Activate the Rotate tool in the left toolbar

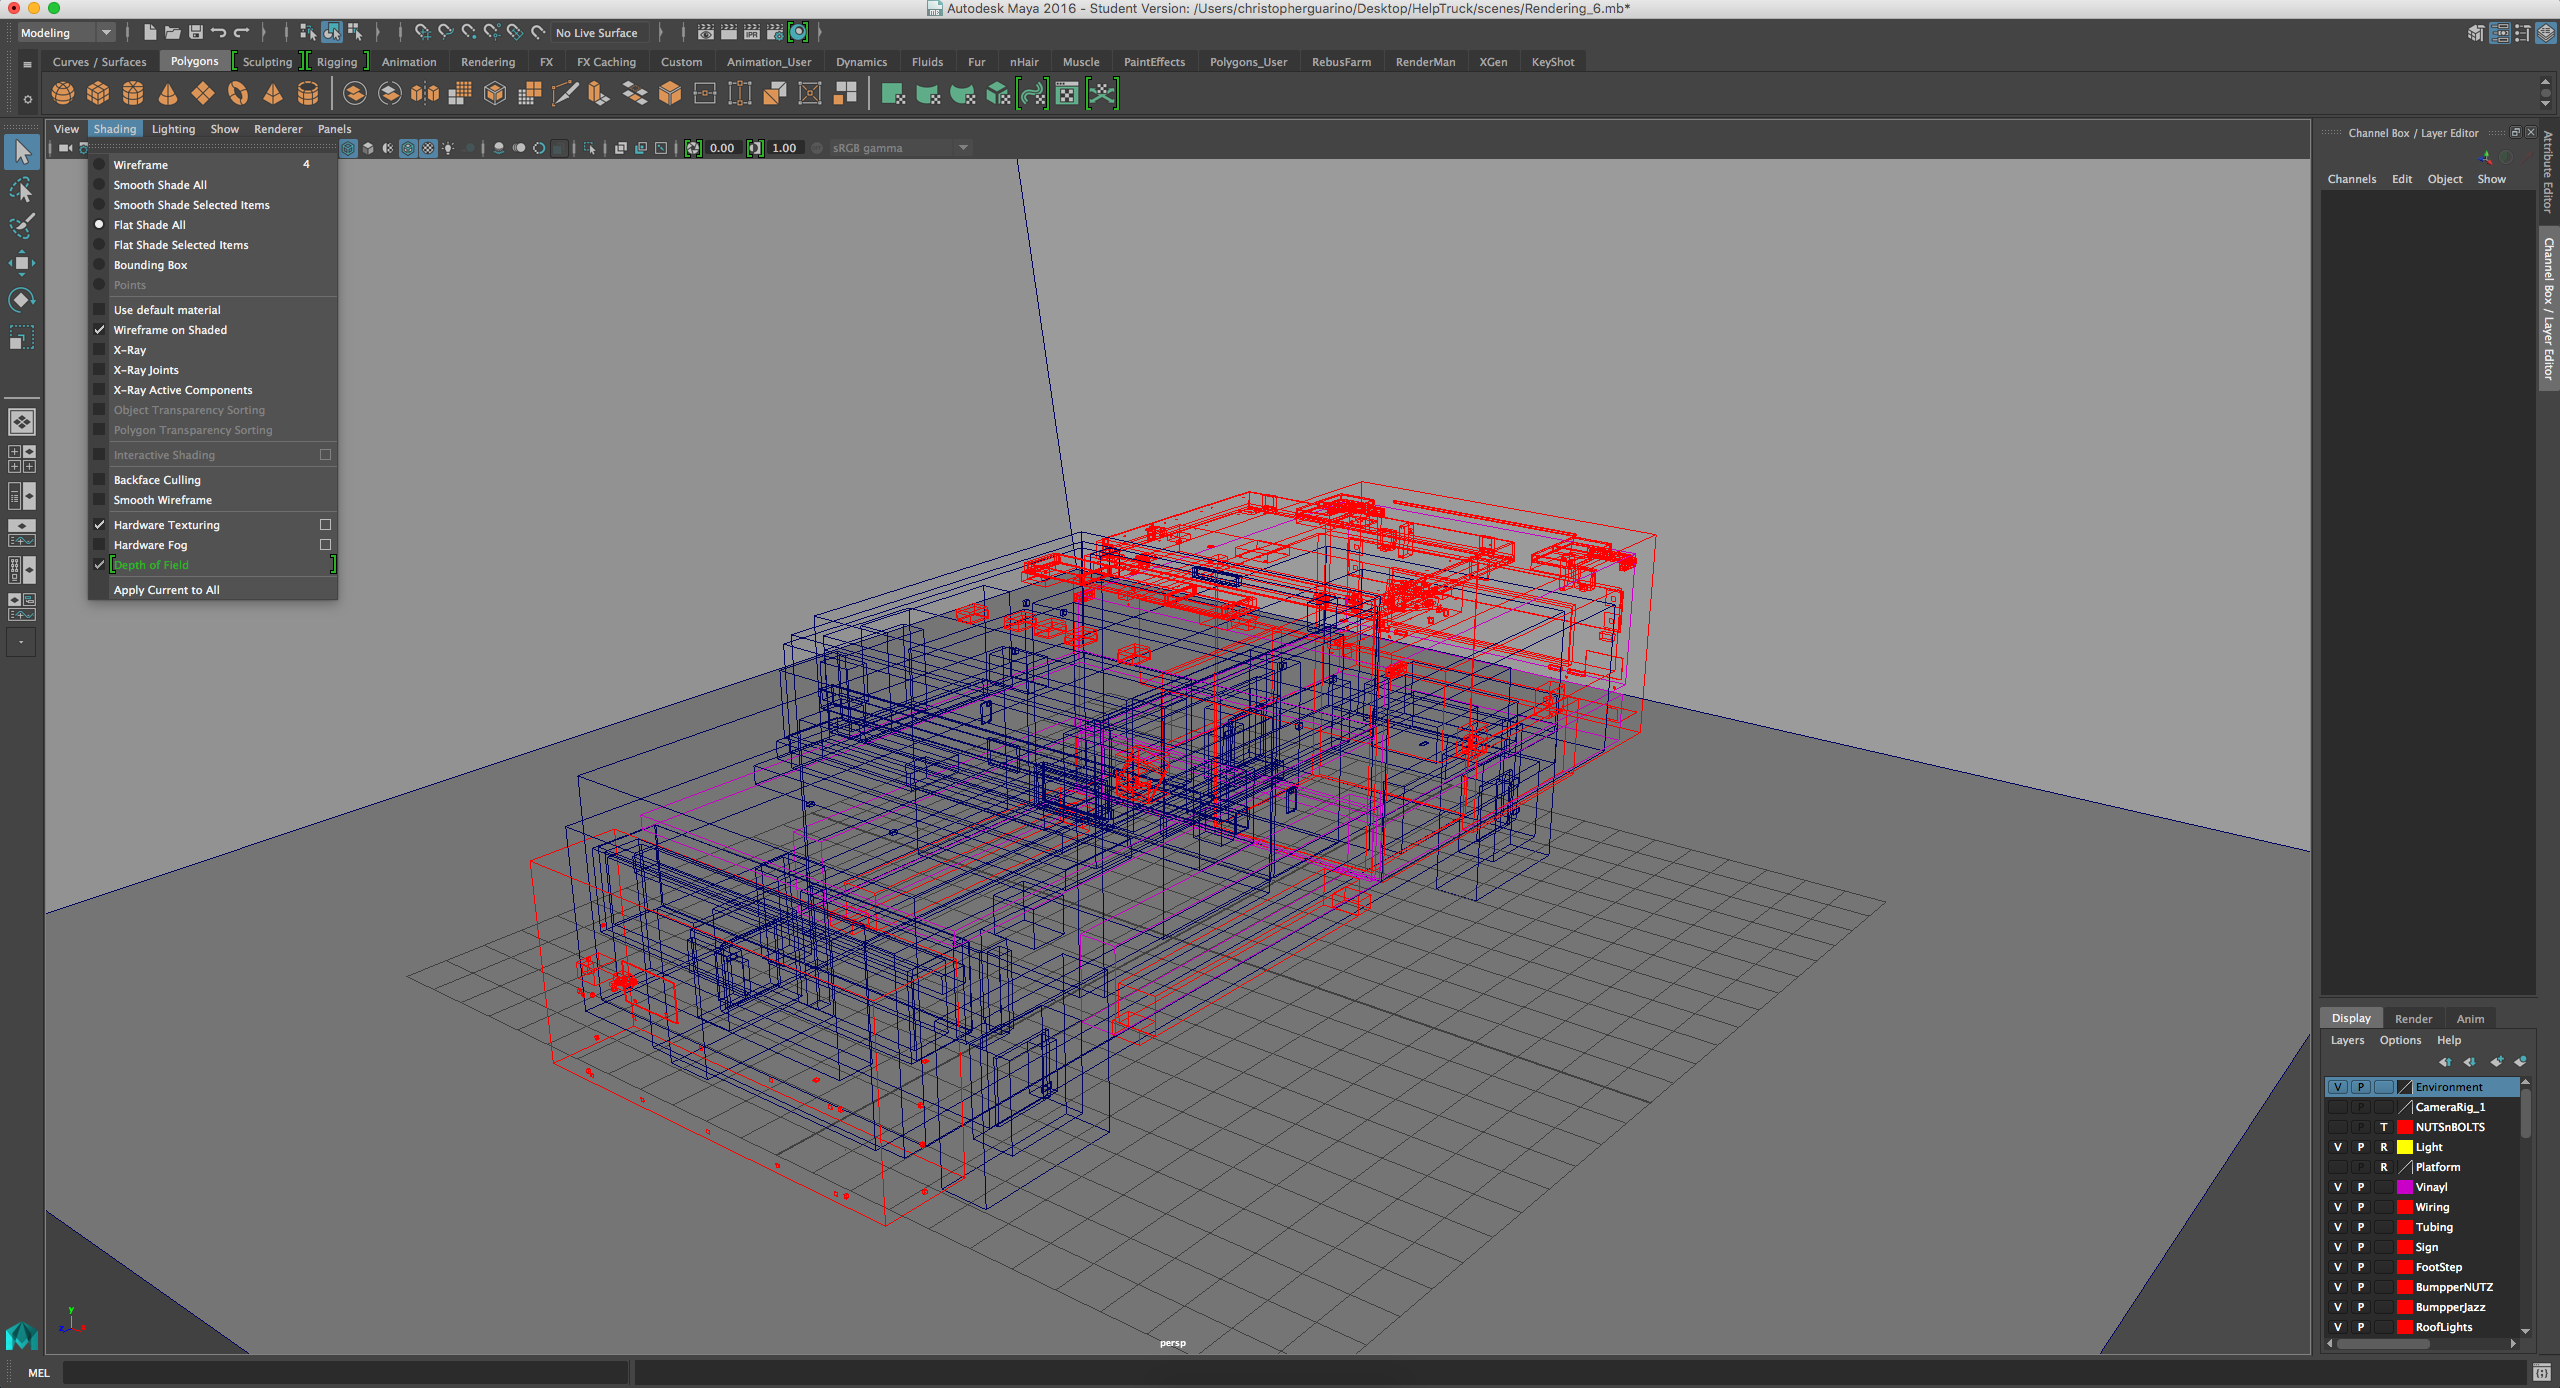(x=22, y=299)
